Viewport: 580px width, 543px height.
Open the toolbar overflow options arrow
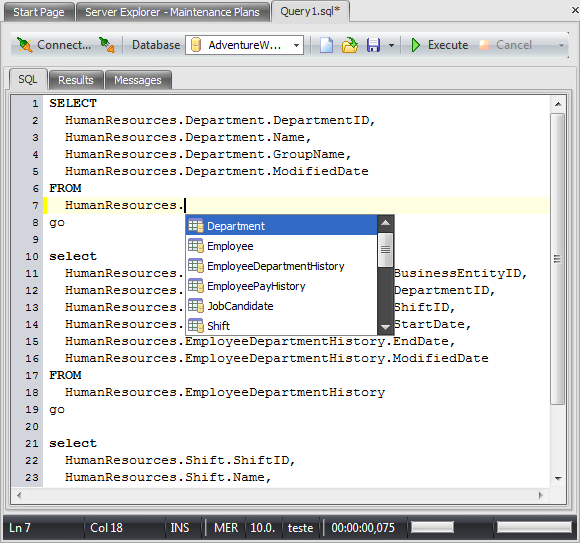tap(561, 45)
